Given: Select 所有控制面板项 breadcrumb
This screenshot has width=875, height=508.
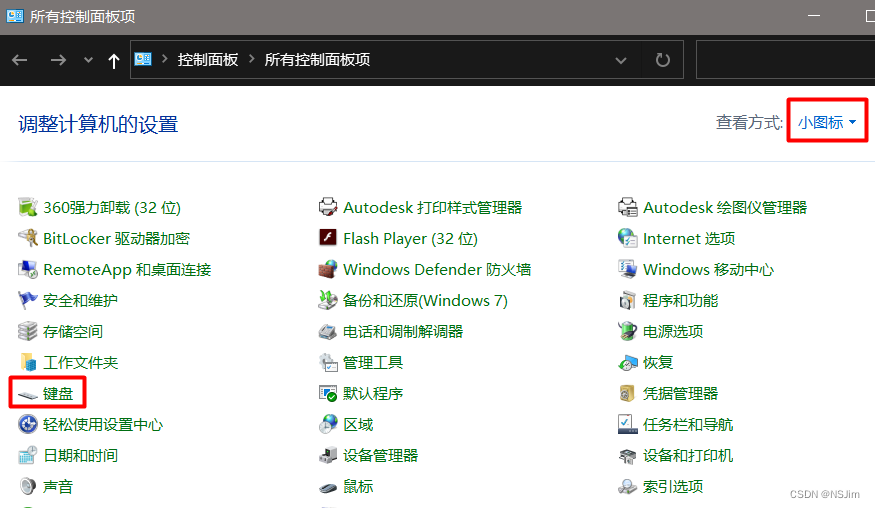Looking at the screenshot, I should coord(317,60).
